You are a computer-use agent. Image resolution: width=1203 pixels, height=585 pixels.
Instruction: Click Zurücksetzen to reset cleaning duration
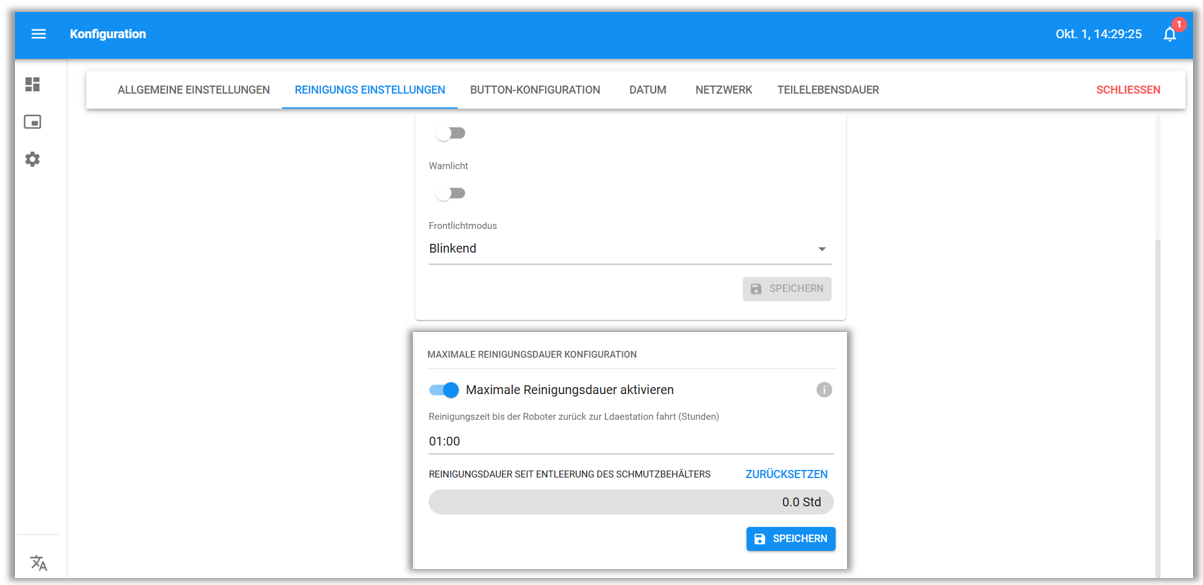point(786,474)
